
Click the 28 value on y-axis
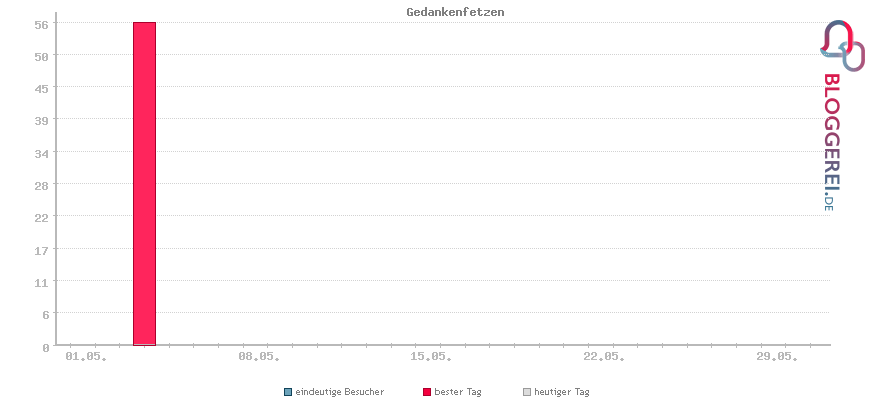click(43, 185)
